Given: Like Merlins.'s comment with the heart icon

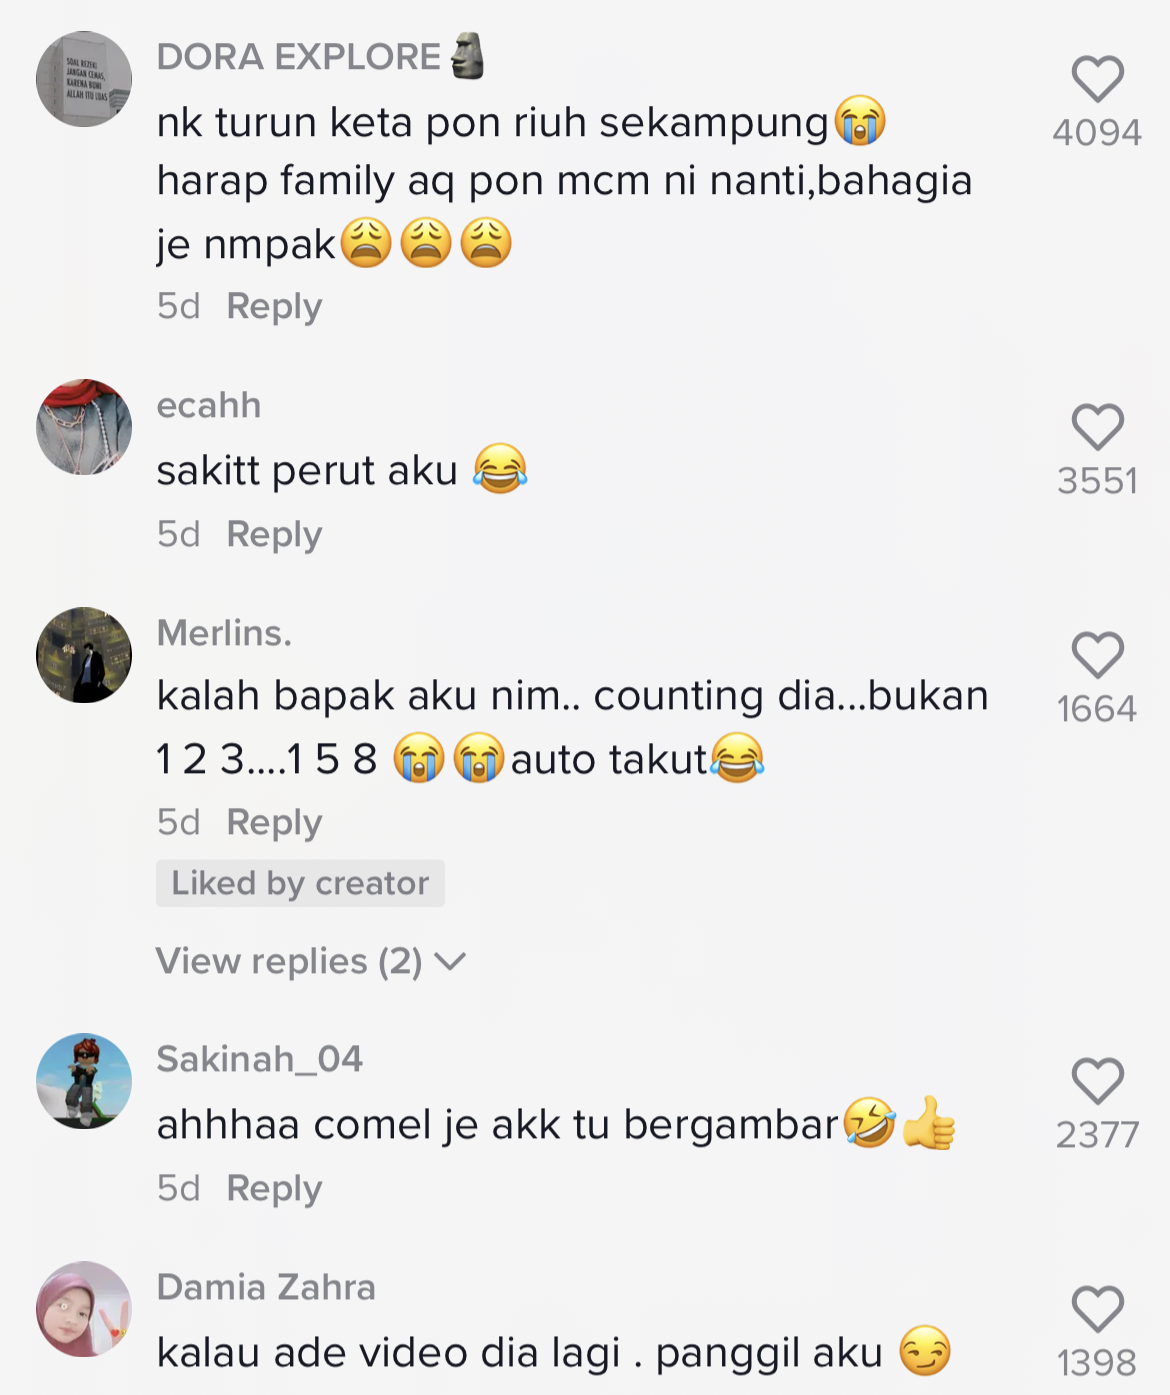Looking at the screenshot, I should pos(1097,655).
